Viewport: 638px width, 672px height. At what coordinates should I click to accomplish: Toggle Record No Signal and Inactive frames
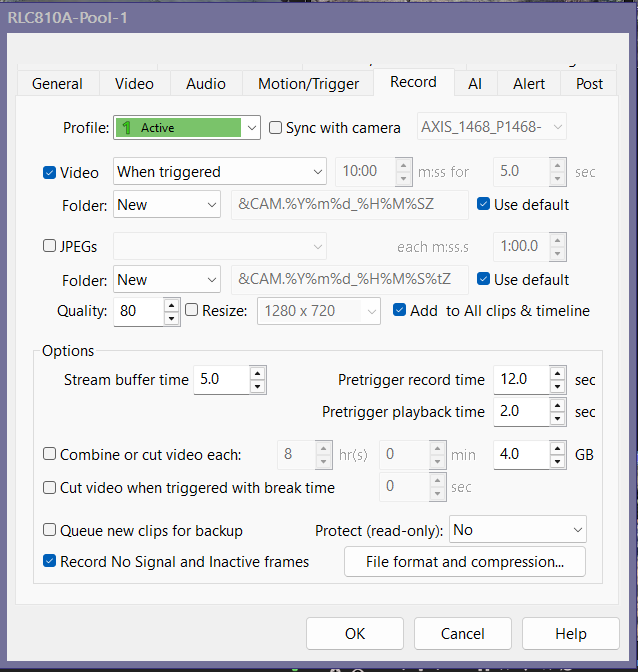click(50, 562)
